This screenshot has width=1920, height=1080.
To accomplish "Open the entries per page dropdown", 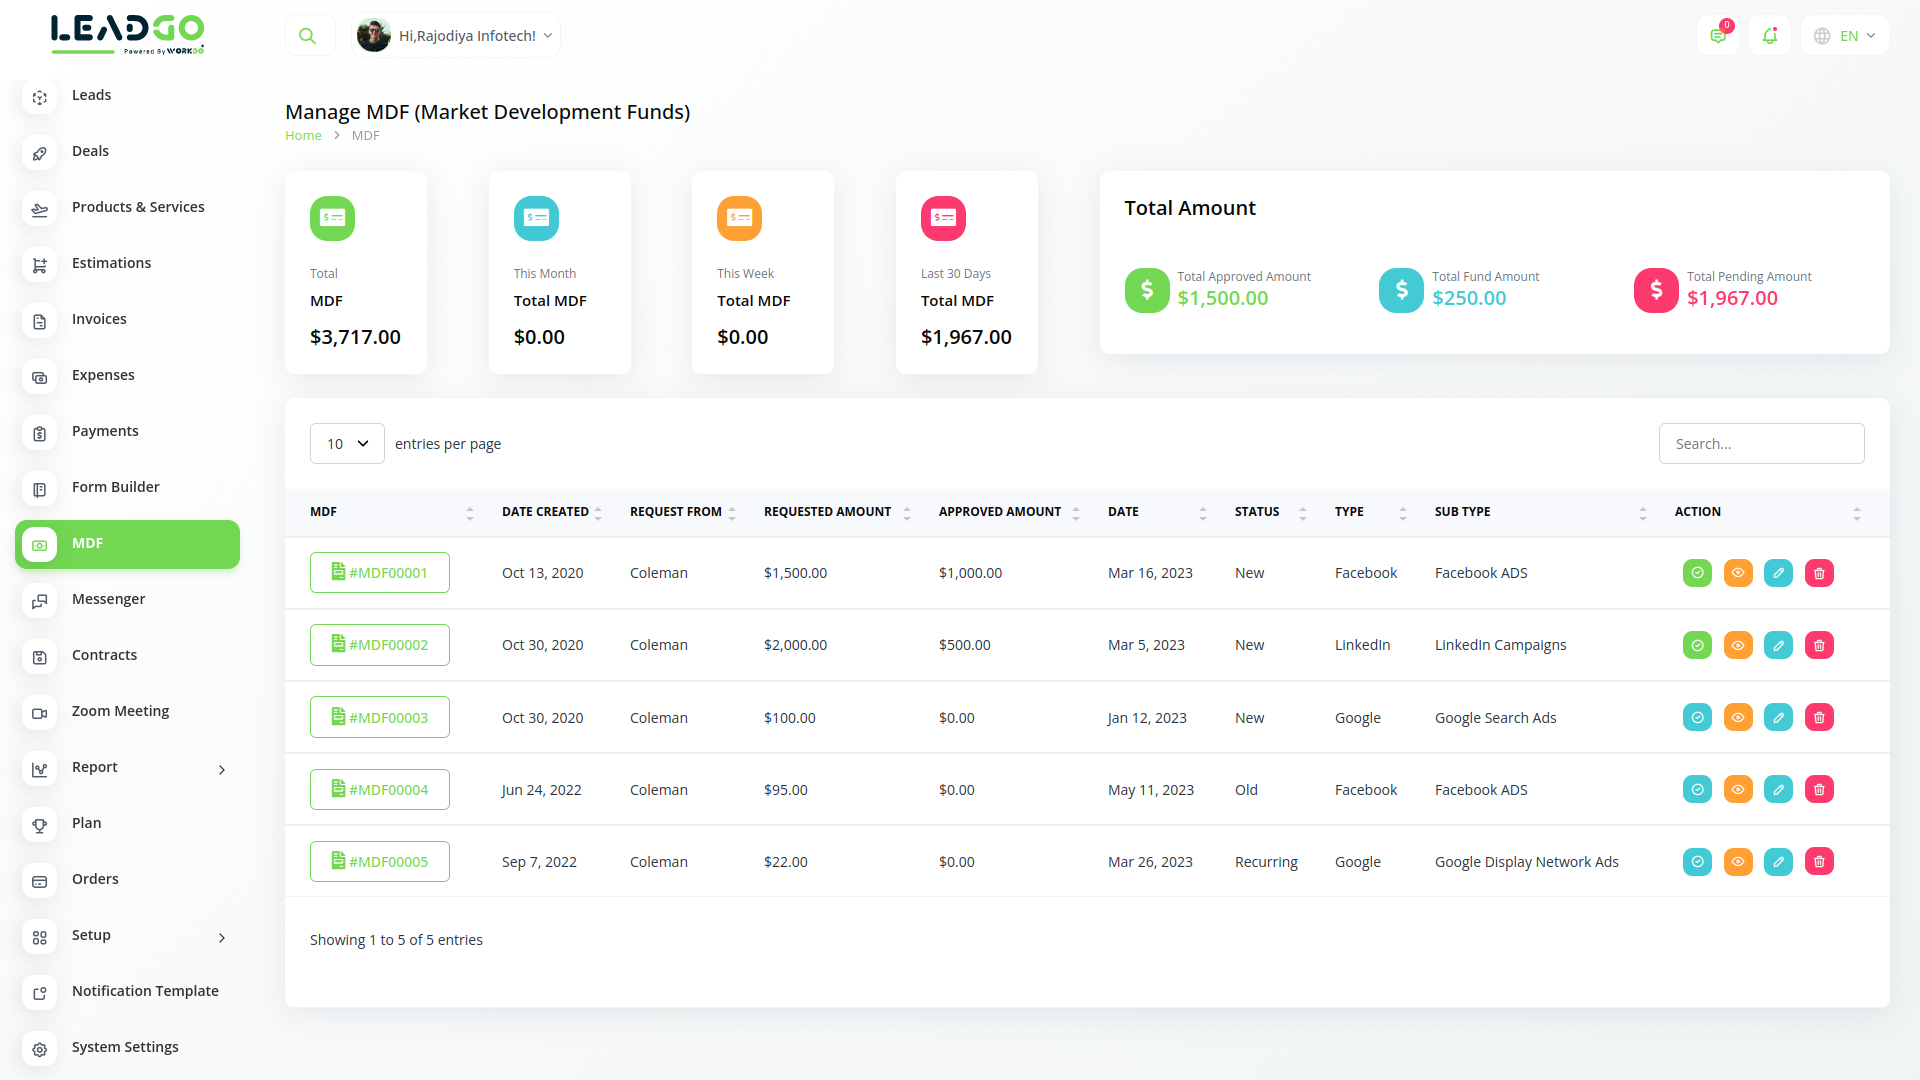I will tap(347, 444).
